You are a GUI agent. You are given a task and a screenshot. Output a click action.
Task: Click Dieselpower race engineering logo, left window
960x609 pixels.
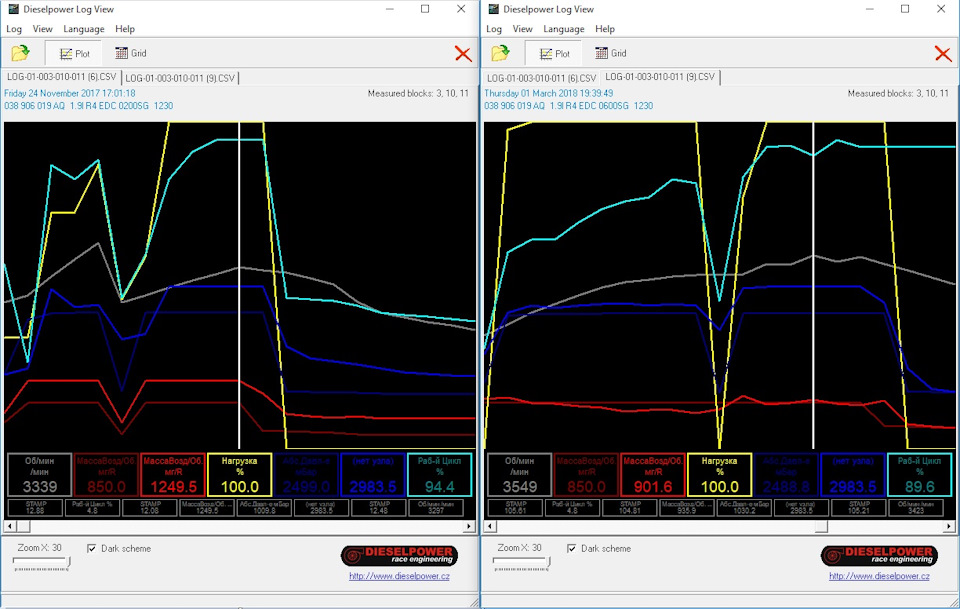pyautogui.click(x=399, y=556)
